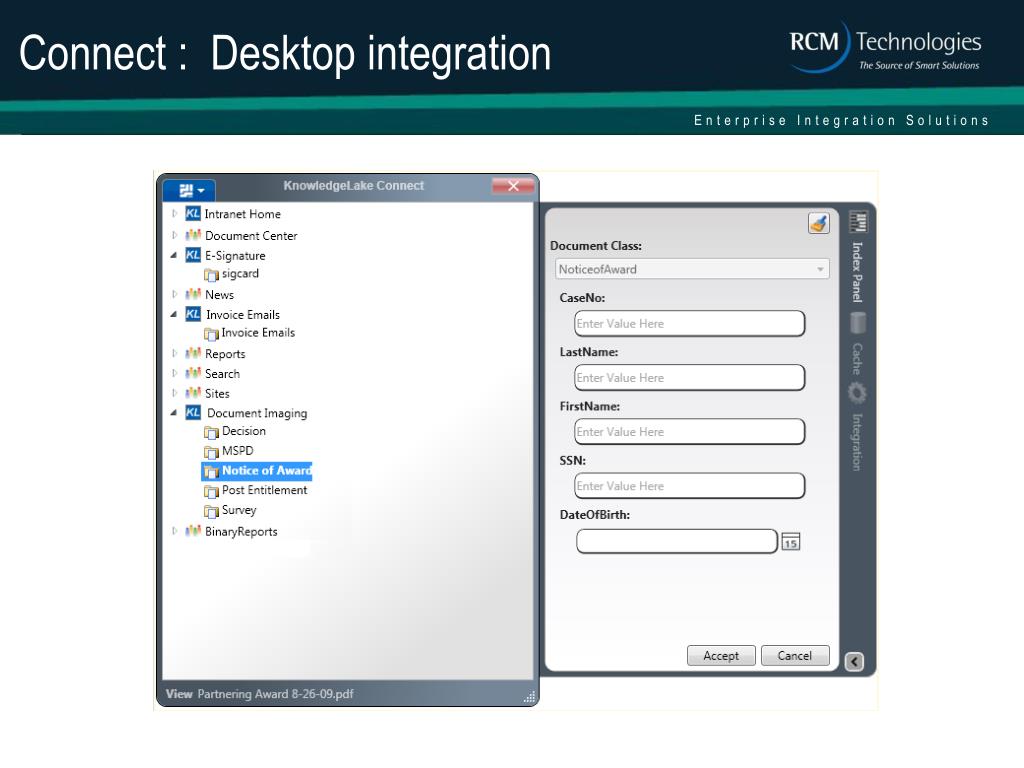Expand the Intranet Home node
The height and width of the screenshot is (768, 1024).
(174, 214)
